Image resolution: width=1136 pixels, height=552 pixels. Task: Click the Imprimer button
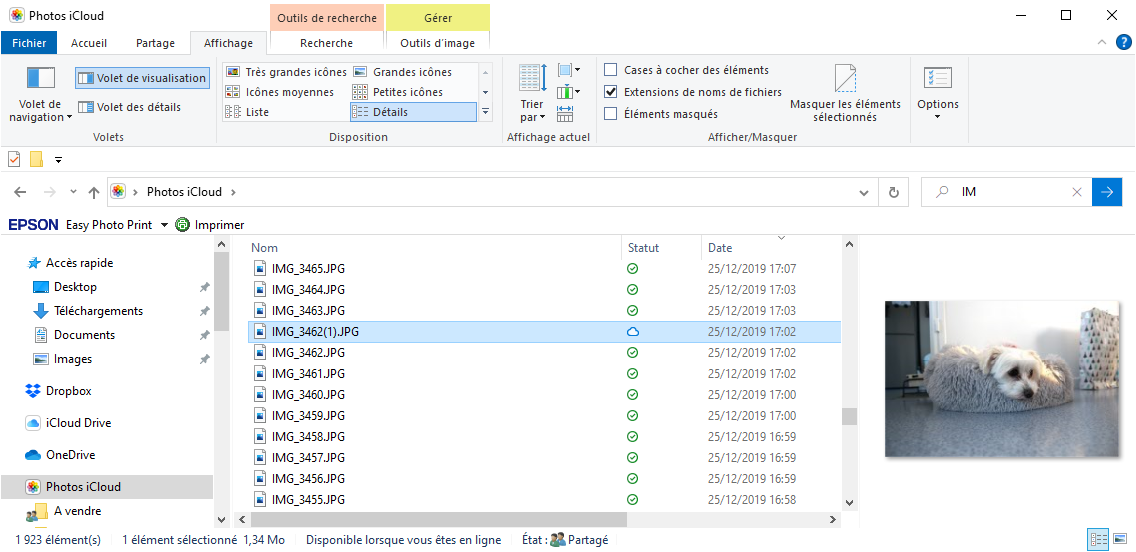(x=210, y=225)
